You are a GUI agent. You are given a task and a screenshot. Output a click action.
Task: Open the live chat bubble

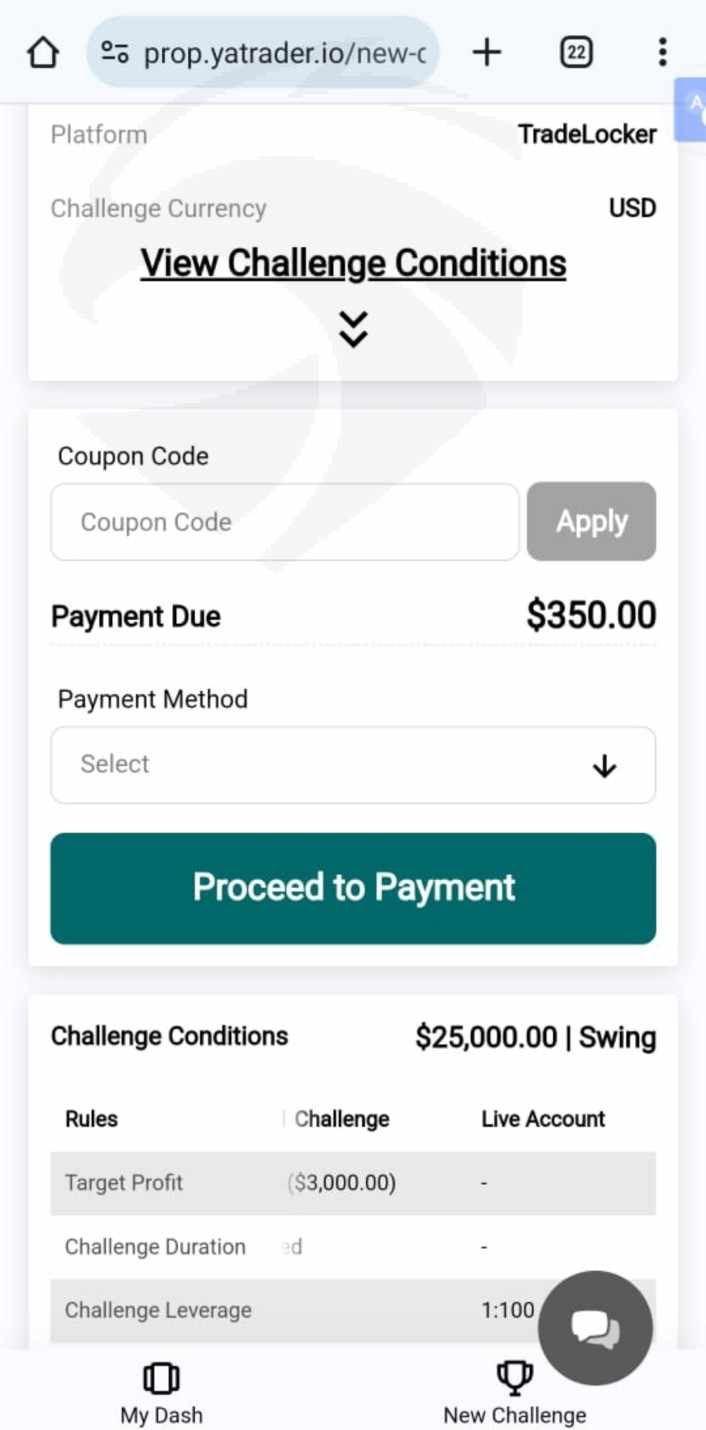pos(595,1327)
